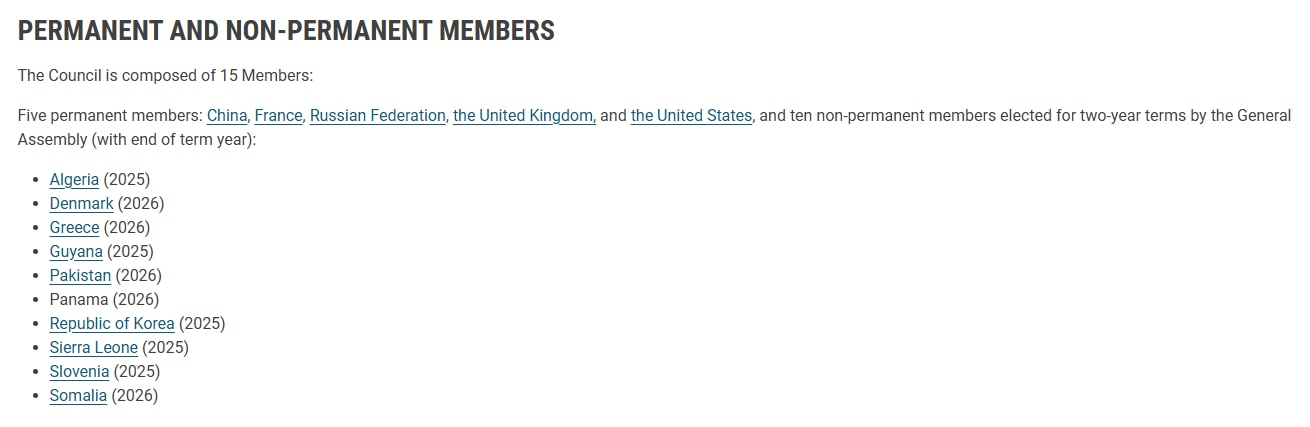Click the (2025) year beside Republic of Korea
The width and height of the screenshot is (1310, 427).
202,323
